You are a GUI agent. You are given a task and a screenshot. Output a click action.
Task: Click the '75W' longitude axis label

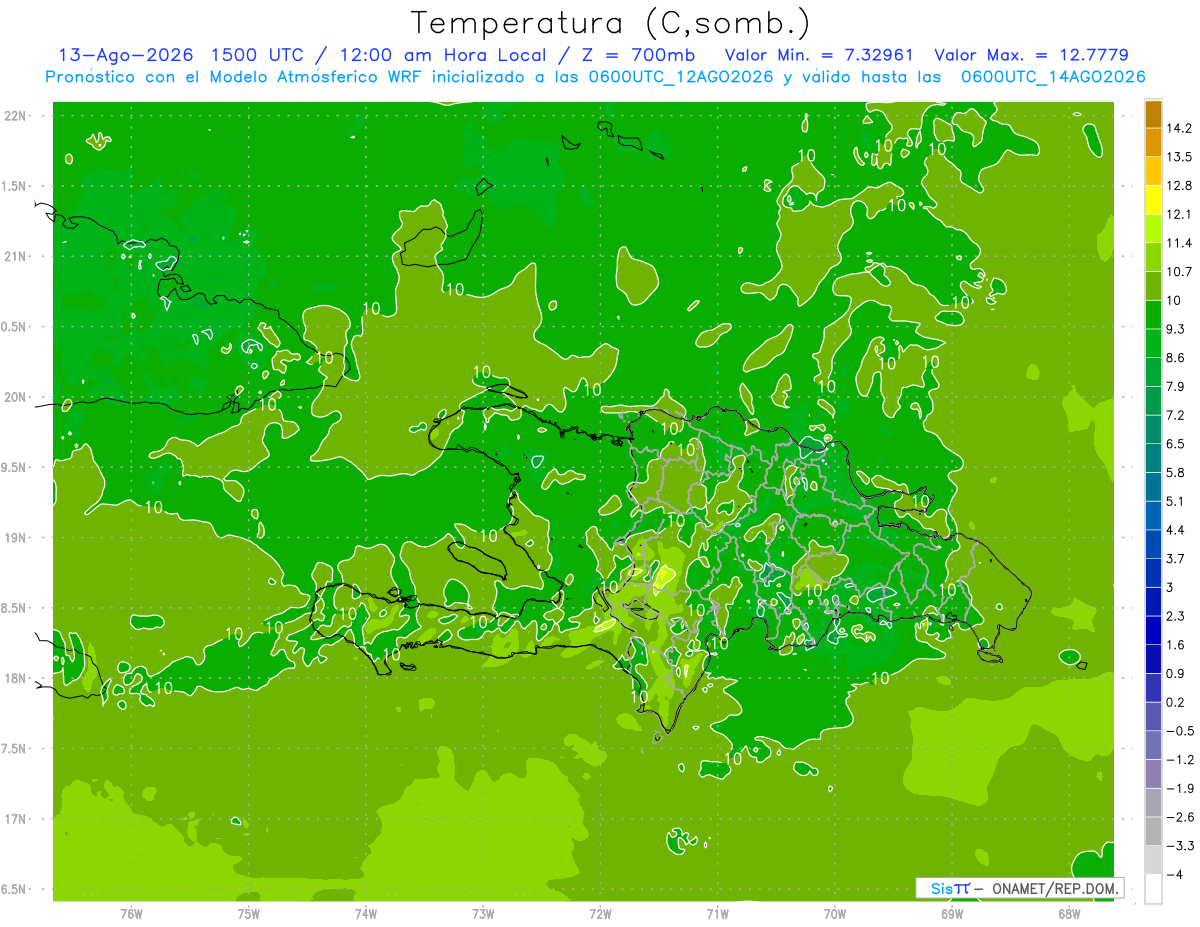point(249,914)
